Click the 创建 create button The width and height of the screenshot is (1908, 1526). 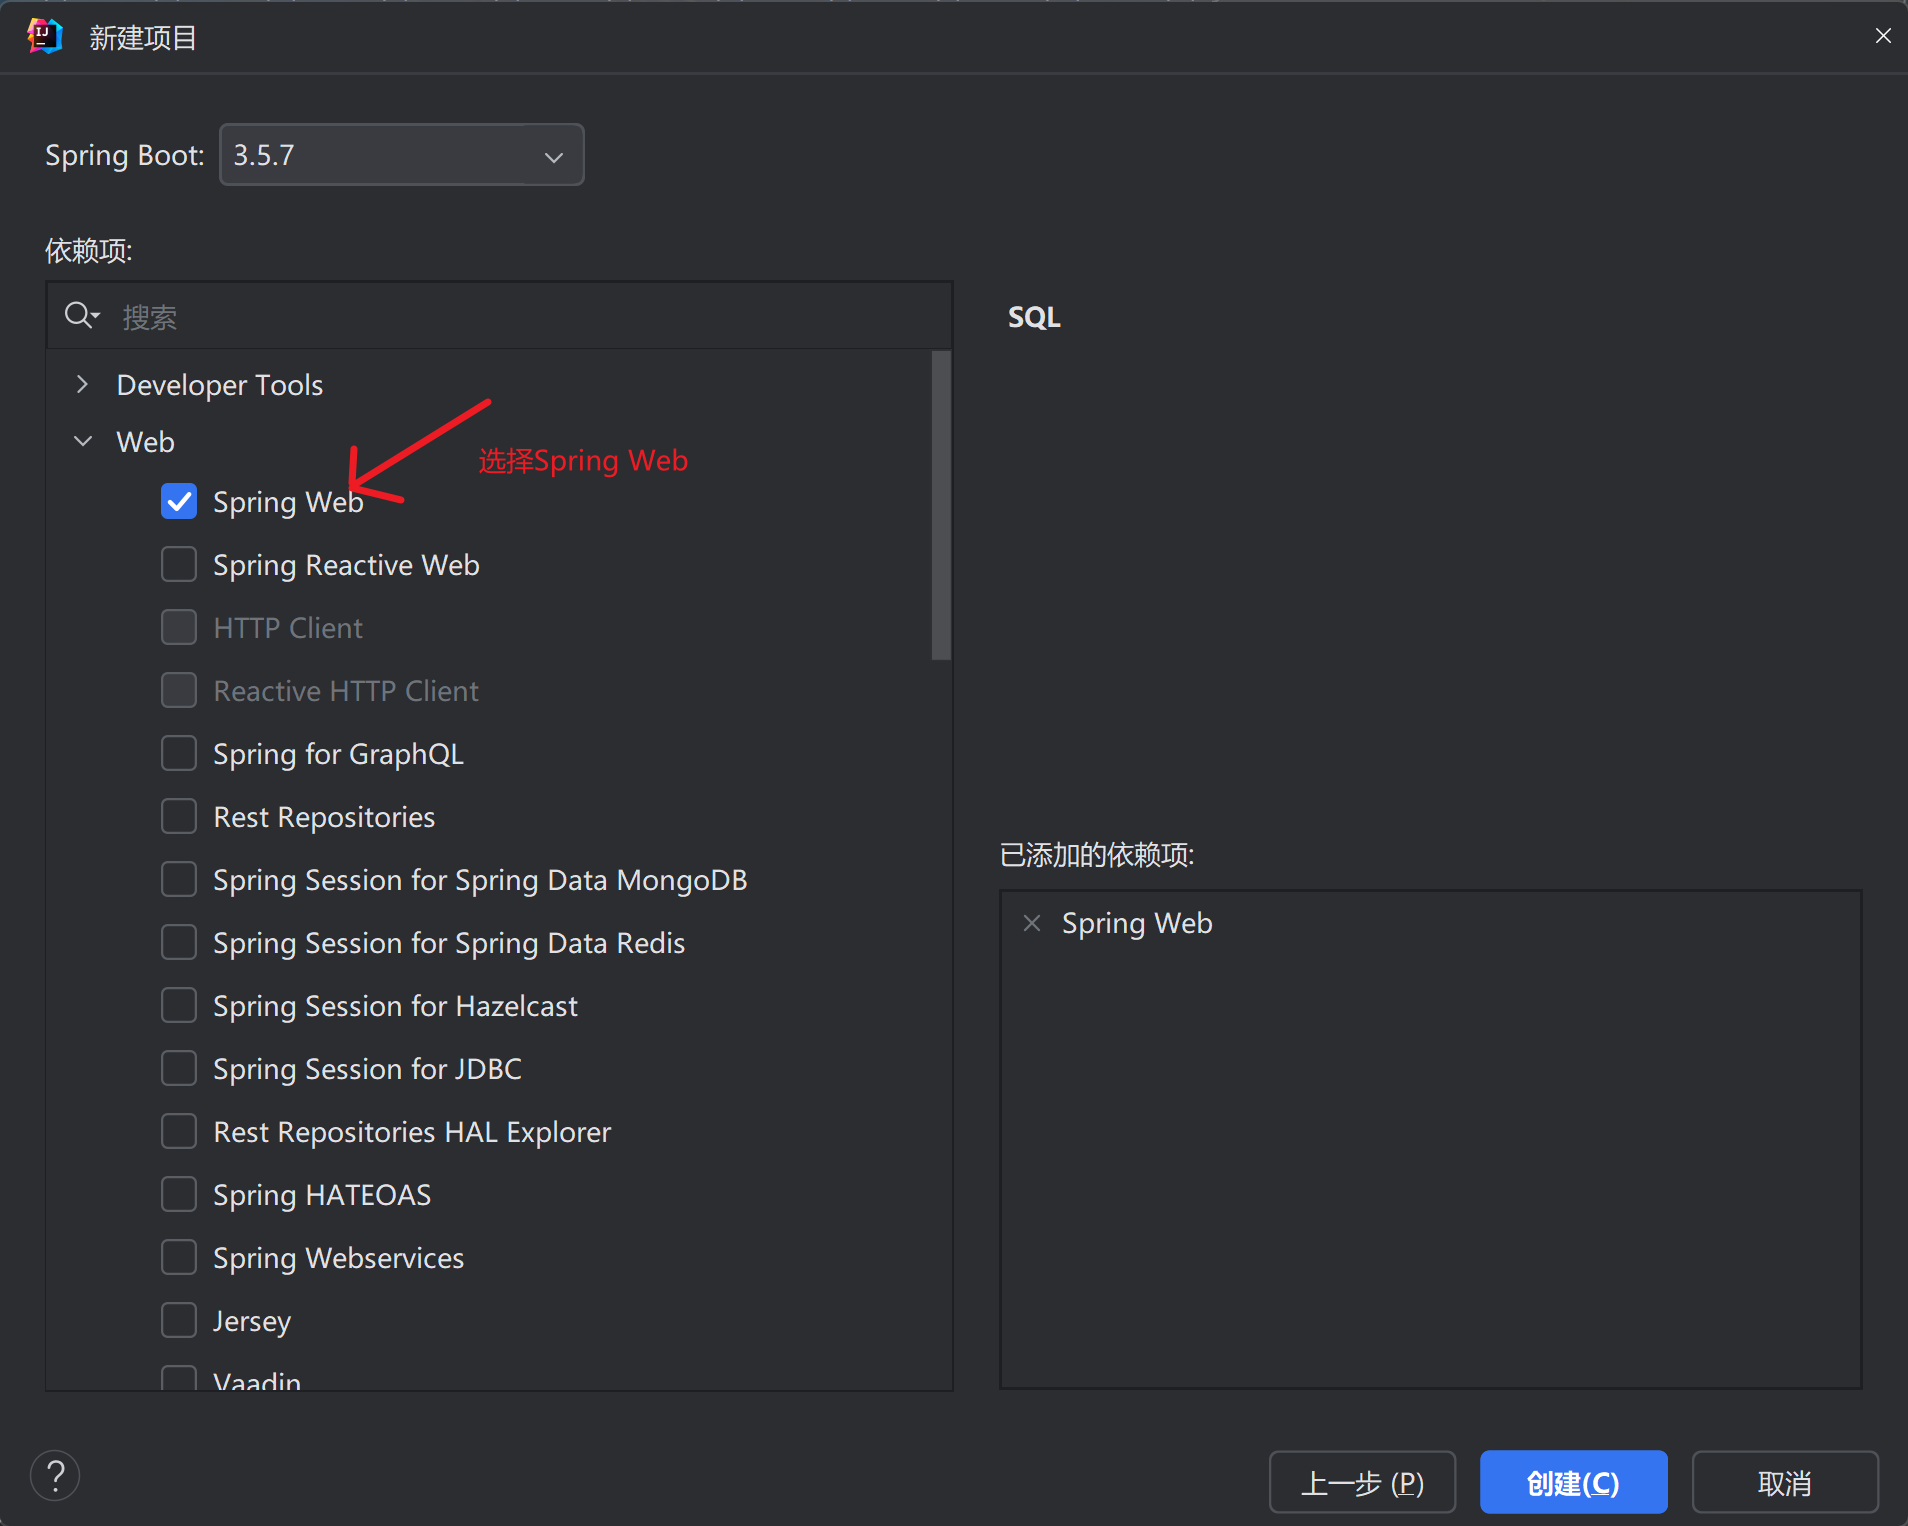1573,1482
